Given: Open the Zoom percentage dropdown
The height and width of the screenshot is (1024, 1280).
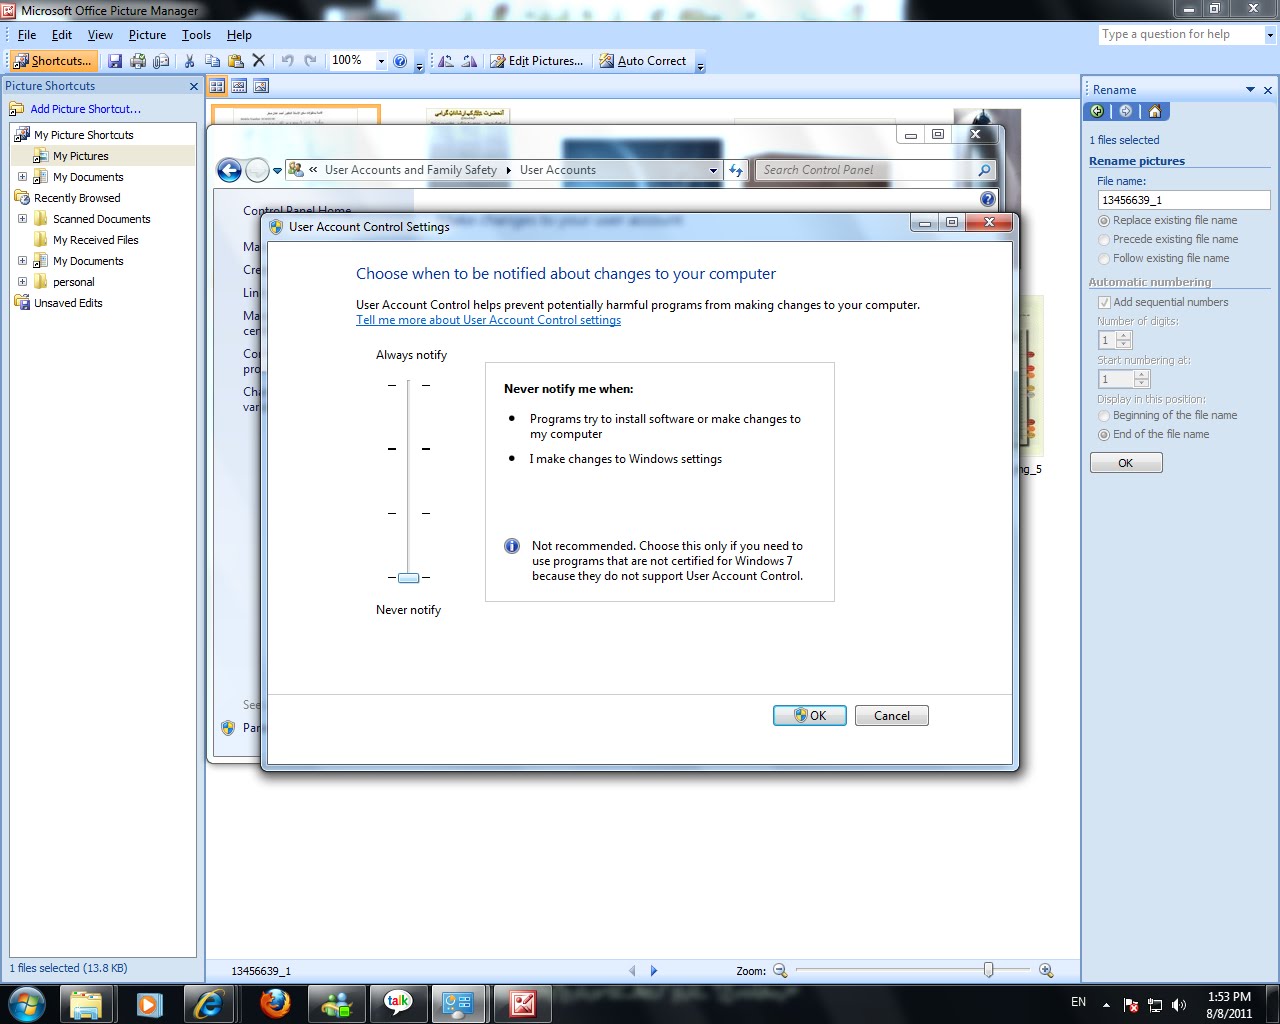Looking at the screenshot, I should tap(381, 60).
